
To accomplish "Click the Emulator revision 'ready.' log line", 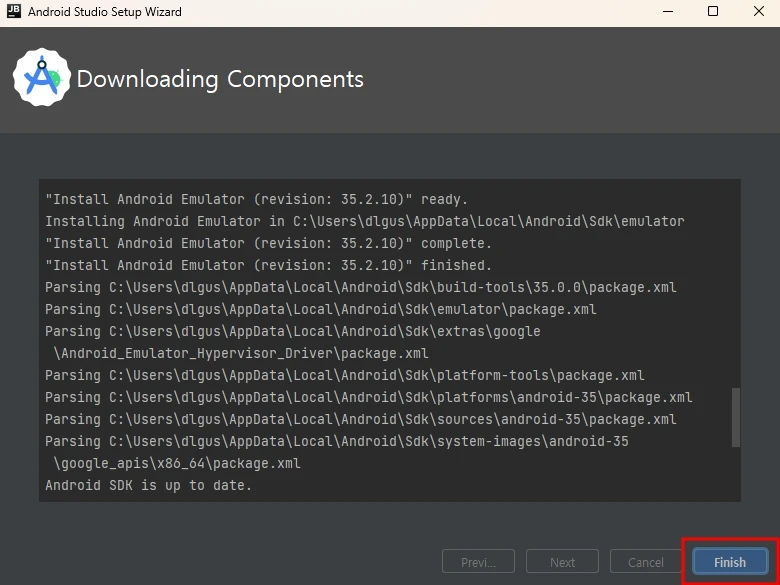I will [256, 199].
